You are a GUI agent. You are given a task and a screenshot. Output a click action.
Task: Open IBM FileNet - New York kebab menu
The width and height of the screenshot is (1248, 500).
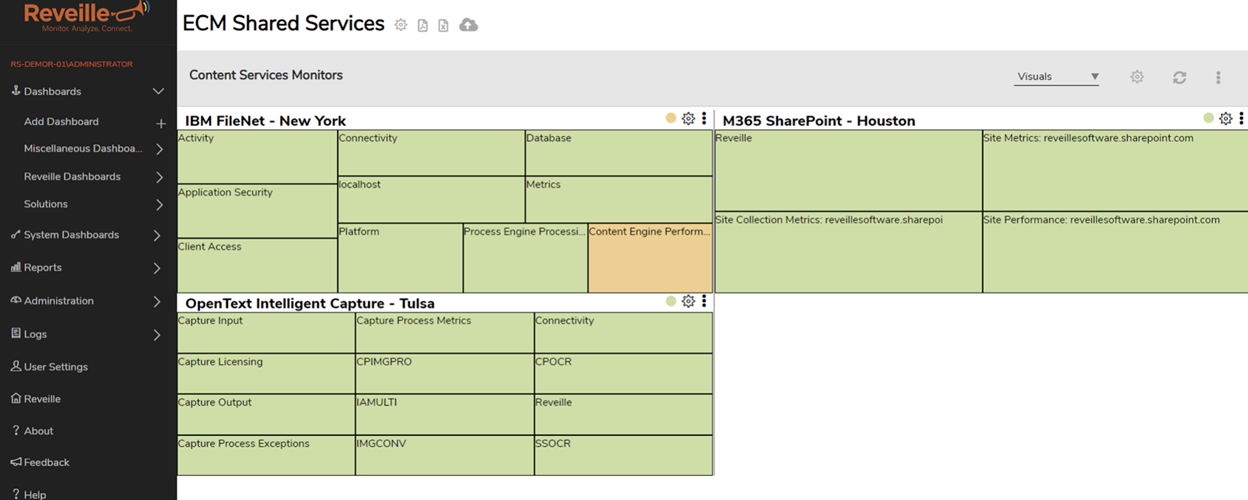click(x=704, y=119)
